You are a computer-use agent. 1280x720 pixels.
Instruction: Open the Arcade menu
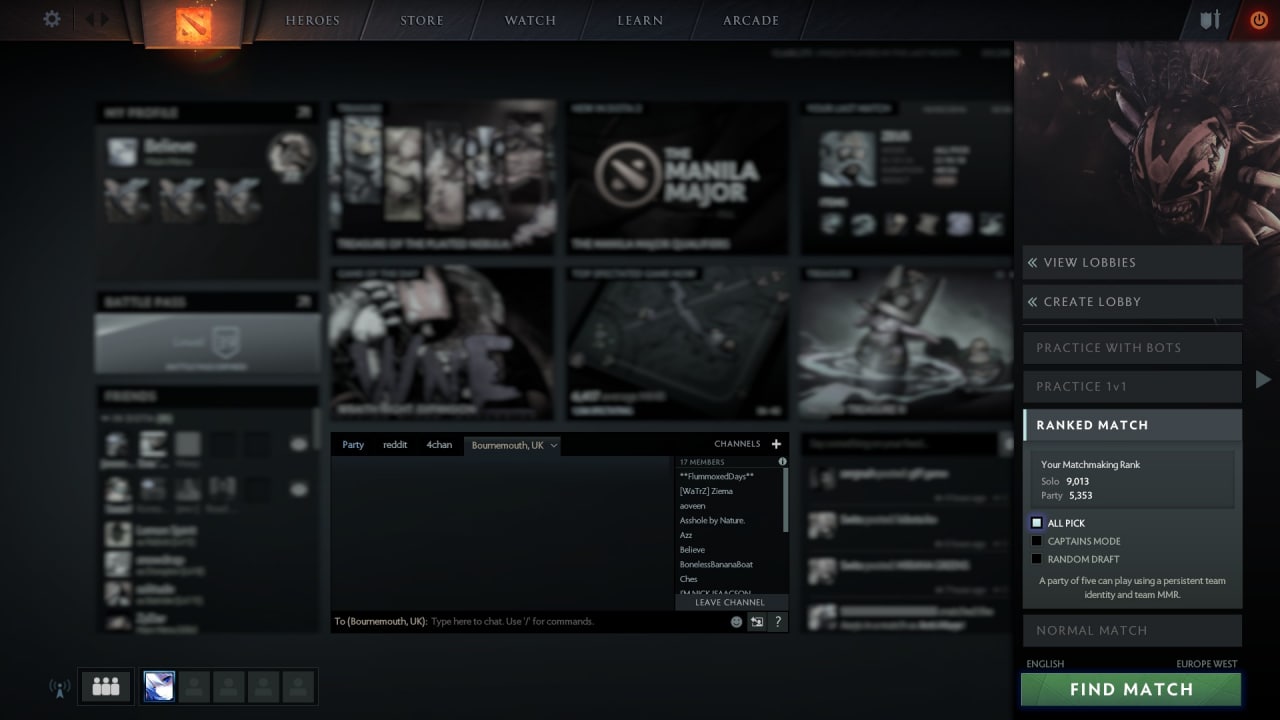click(x=751, y=20)
